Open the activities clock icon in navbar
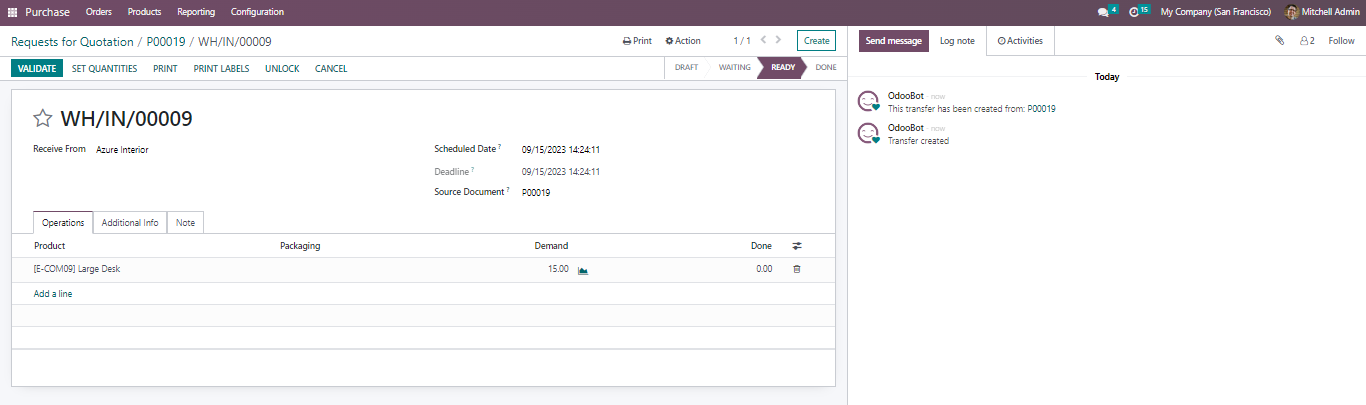This screenshot has height=405, width=1366. (1134, 12)
